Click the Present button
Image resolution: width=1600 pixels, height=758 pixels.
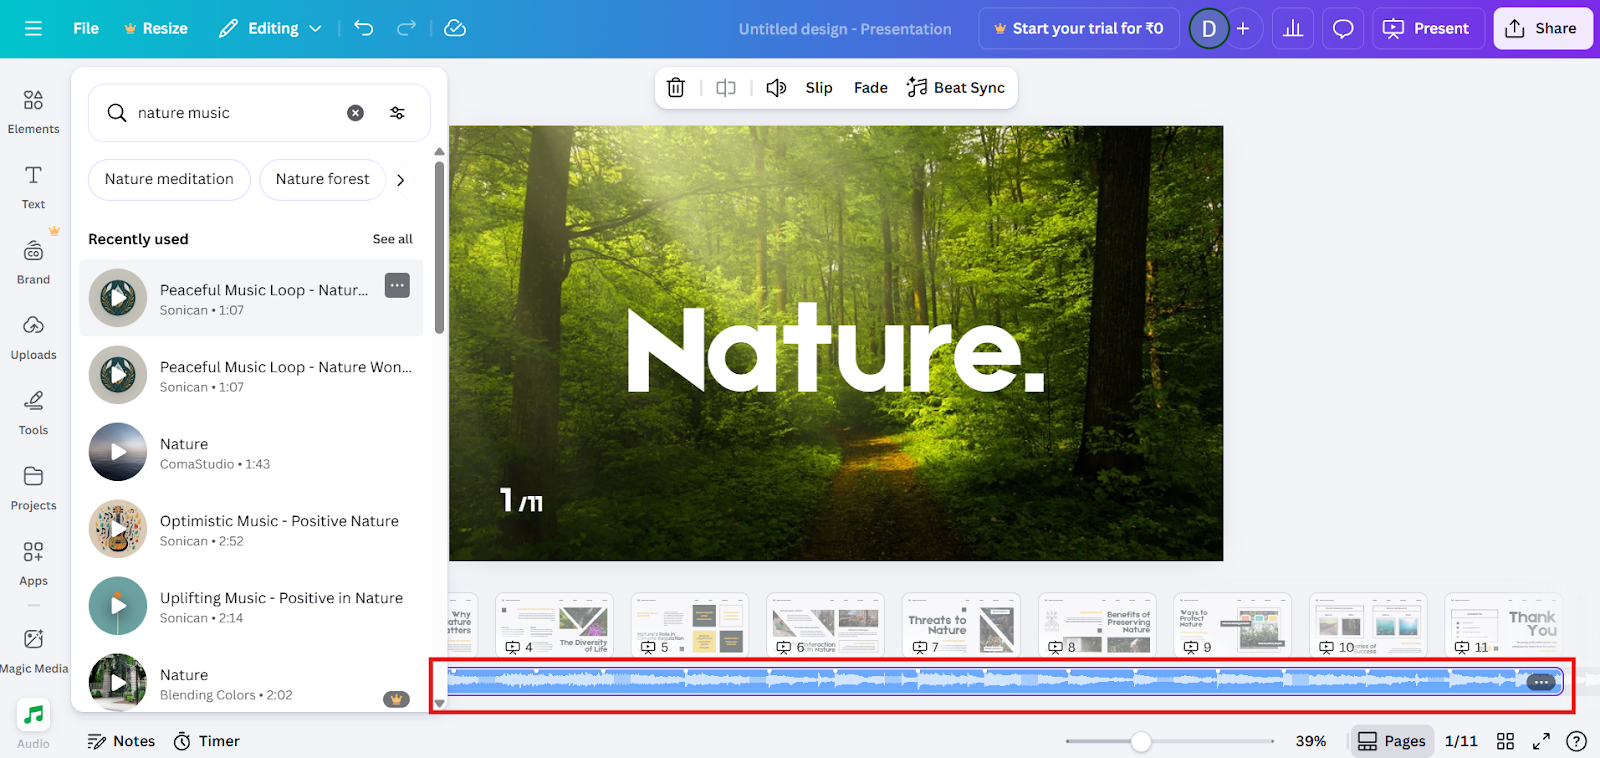pos(1426,28)
